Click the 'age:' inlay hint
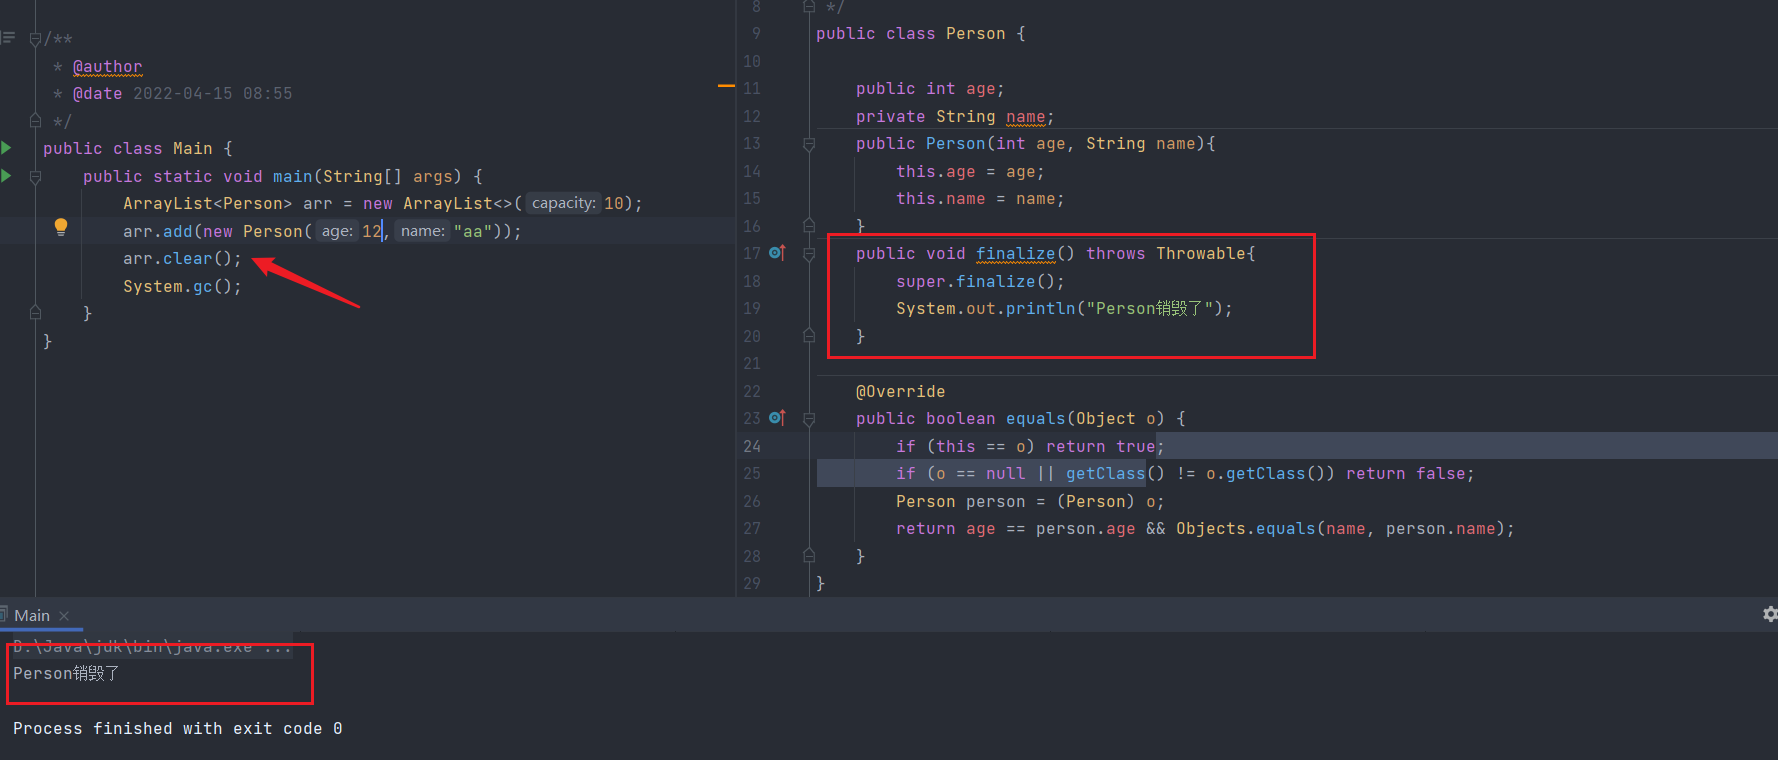 (x=337, y=231)
